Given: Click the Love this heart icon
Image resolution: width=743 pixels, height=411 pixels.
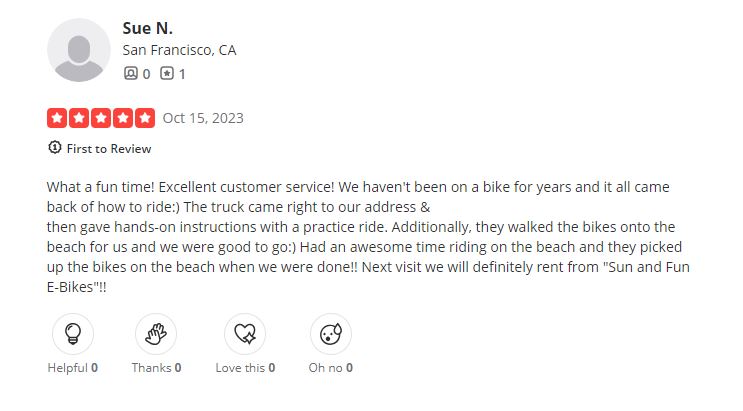Looking at the screenshot, I should click(x=245, y=334).
